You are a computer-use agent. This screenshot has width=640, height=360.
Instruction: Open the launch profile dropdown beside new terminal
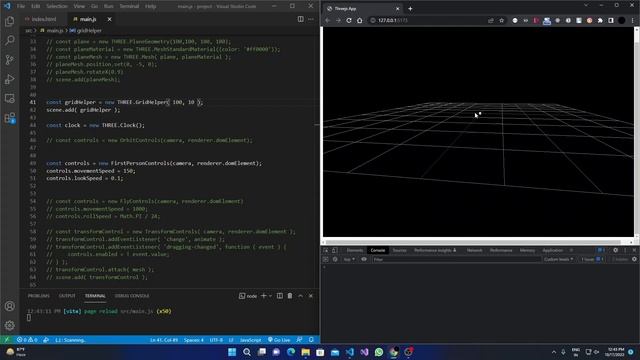[270, 296]
